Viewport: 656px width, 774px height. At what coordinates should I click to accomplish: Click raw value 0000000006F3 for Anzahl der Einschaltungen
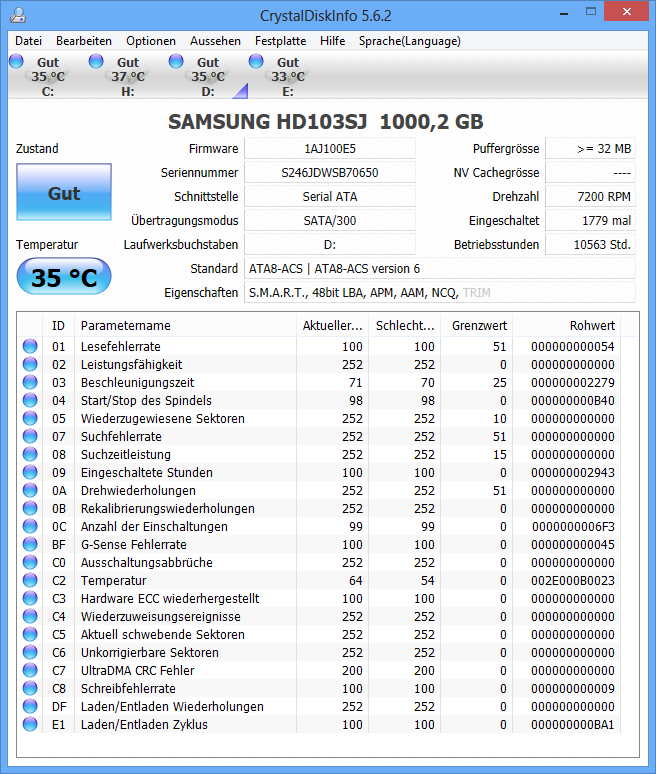click(x=573, y=526)
